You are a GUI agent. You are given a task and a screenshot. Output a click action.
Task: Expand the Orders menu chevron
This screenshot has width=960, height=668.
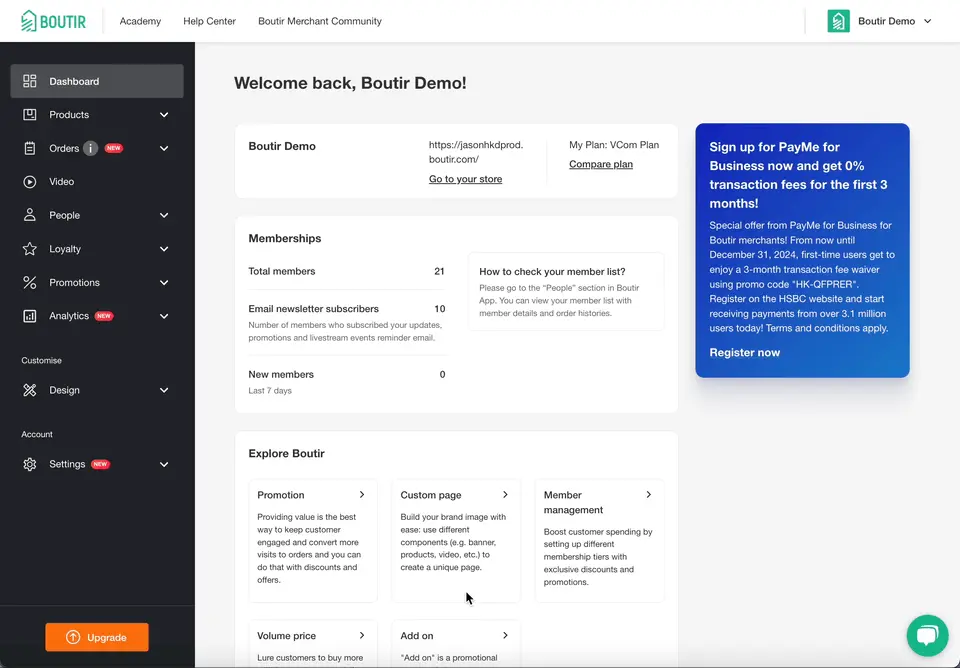pyautogui.click(x=164, y=148)
